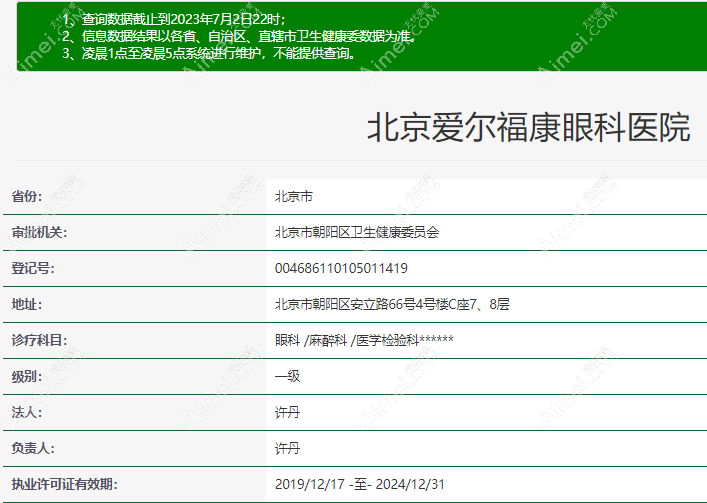The width and height of the screenshot is (707, 503).
Task: Select the hospital title 北京爱尔福康眼科医院
Action: pos(528,127)
